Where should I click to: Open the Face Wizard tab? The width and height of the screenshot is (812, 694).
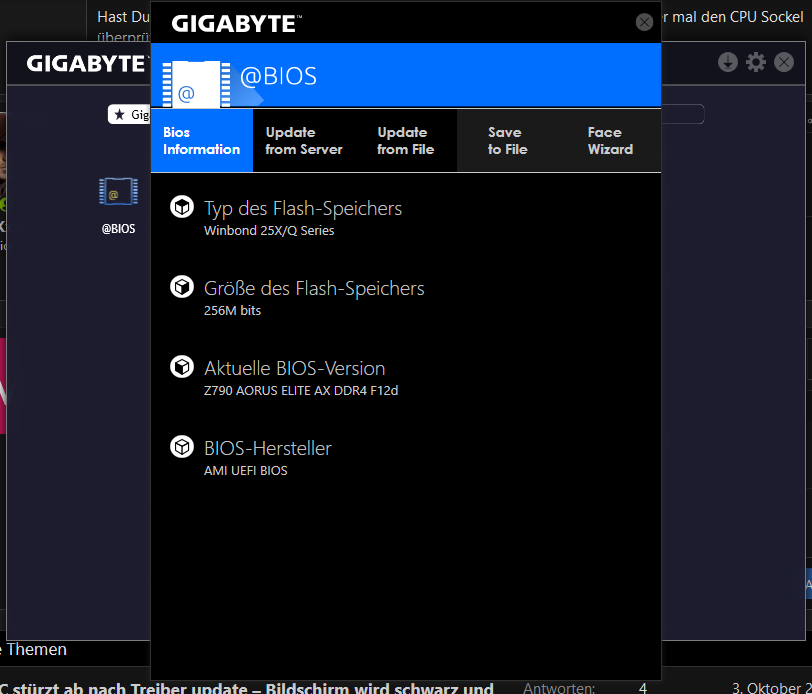610,140
